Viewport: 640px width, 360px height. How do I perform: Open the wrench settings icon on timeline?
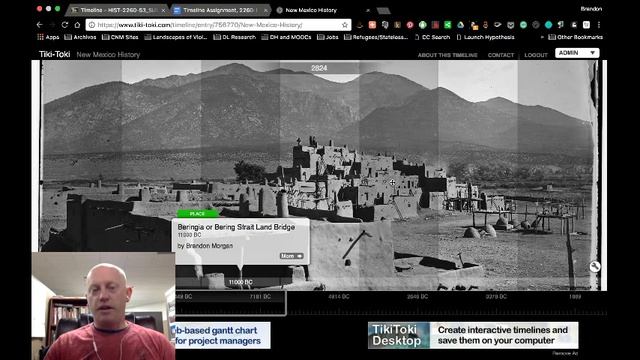click(x=595, y=267)
